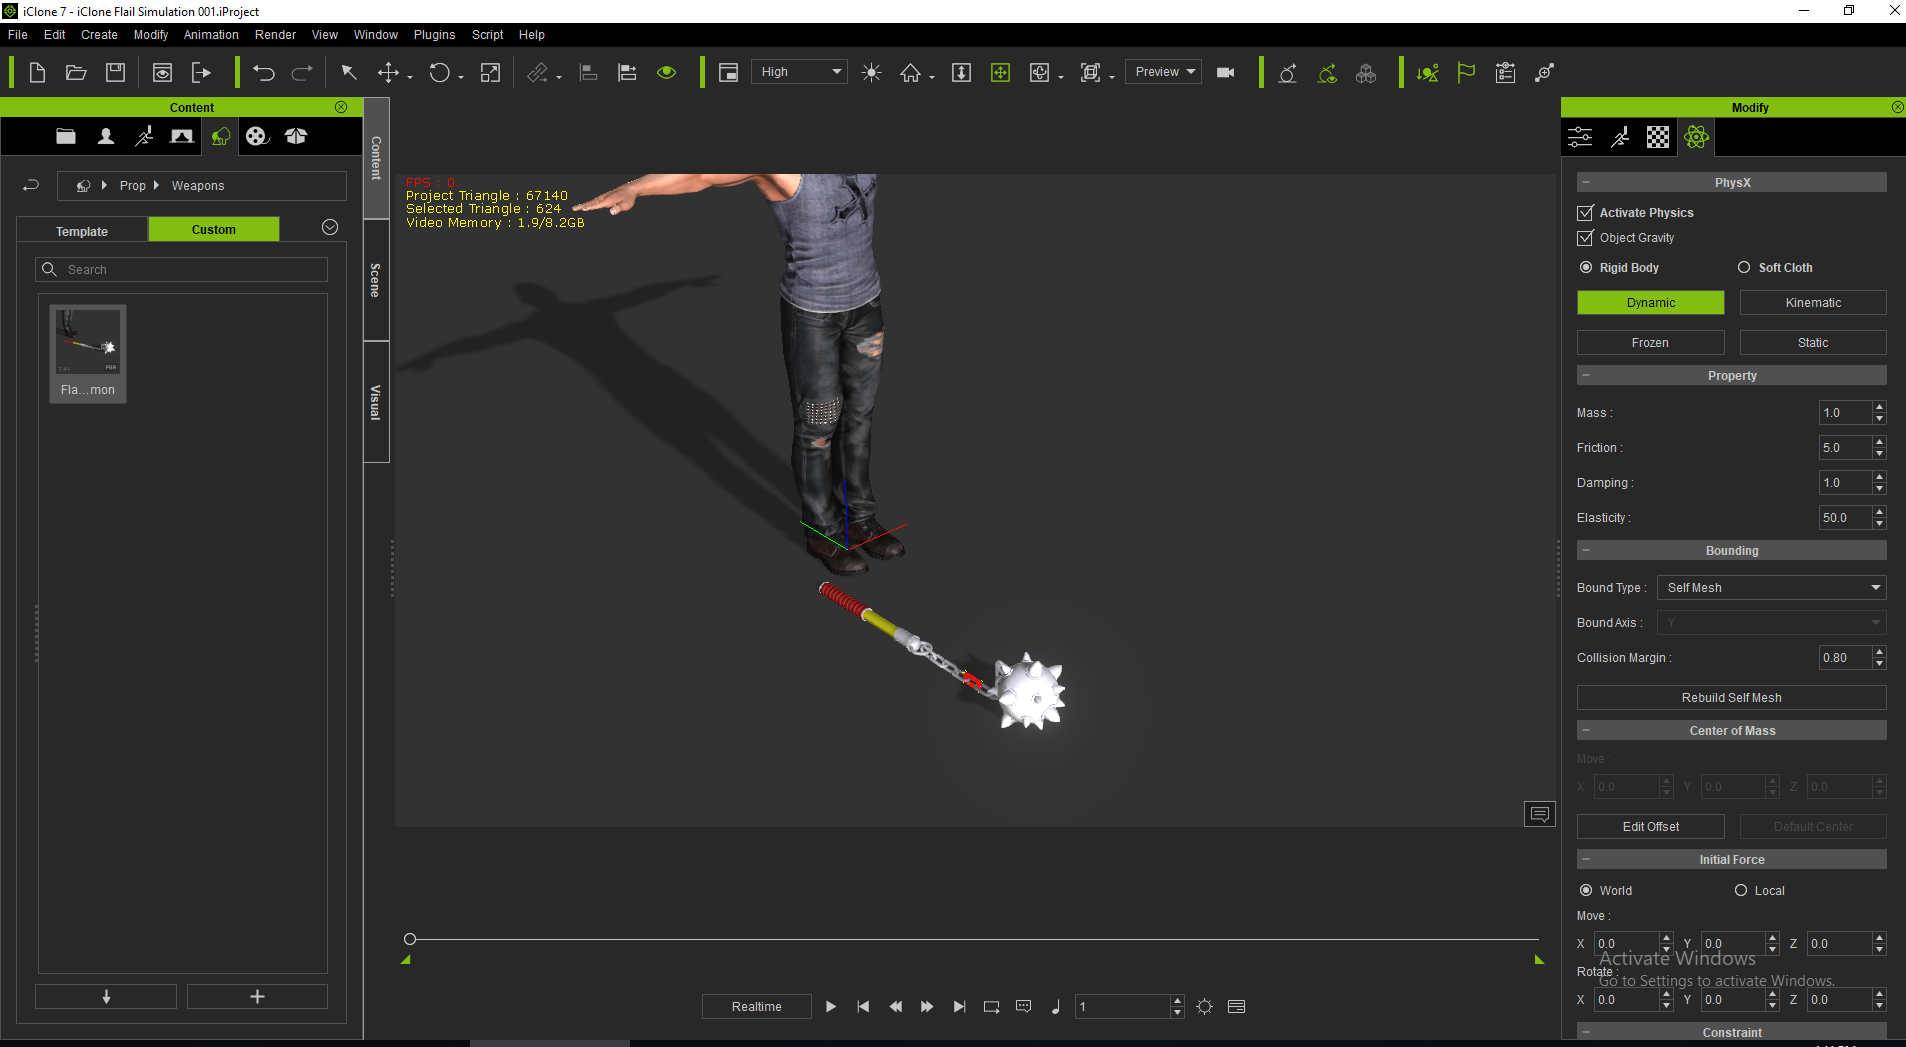Open the sliders Attribute tab in Modify
The image size is (1906, 1047).
click(1580, 137)
